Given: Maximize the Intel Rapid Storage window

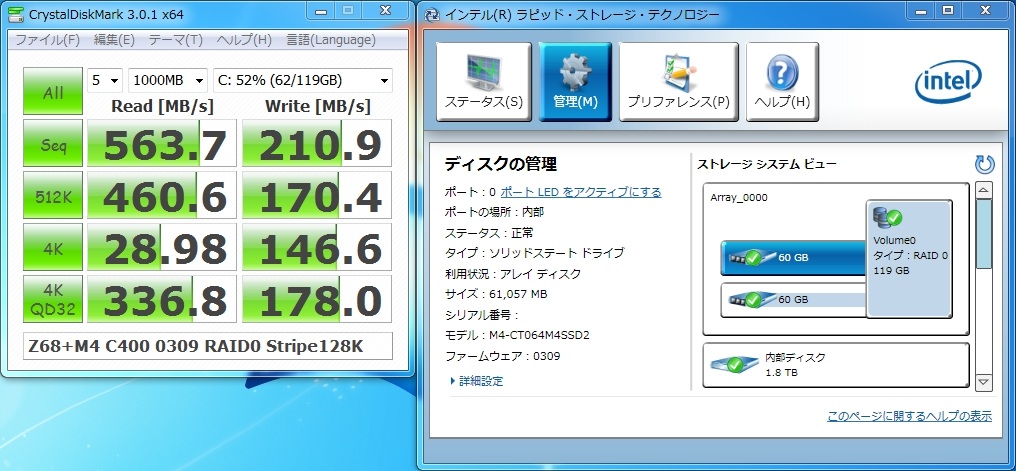Looking at the screenshot, I should coord(948,10).
